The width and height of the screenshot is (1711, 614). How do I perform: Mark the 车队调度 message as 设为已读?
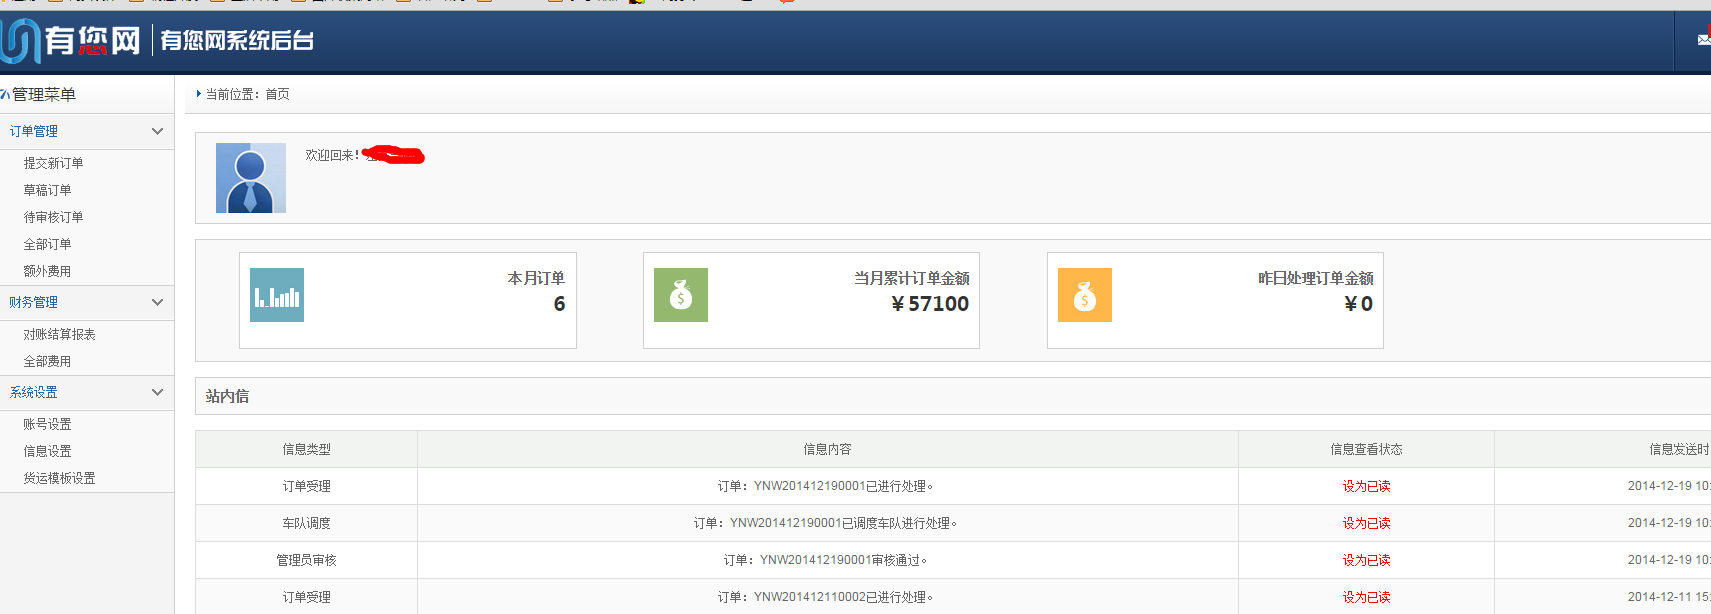(1366, 524)
